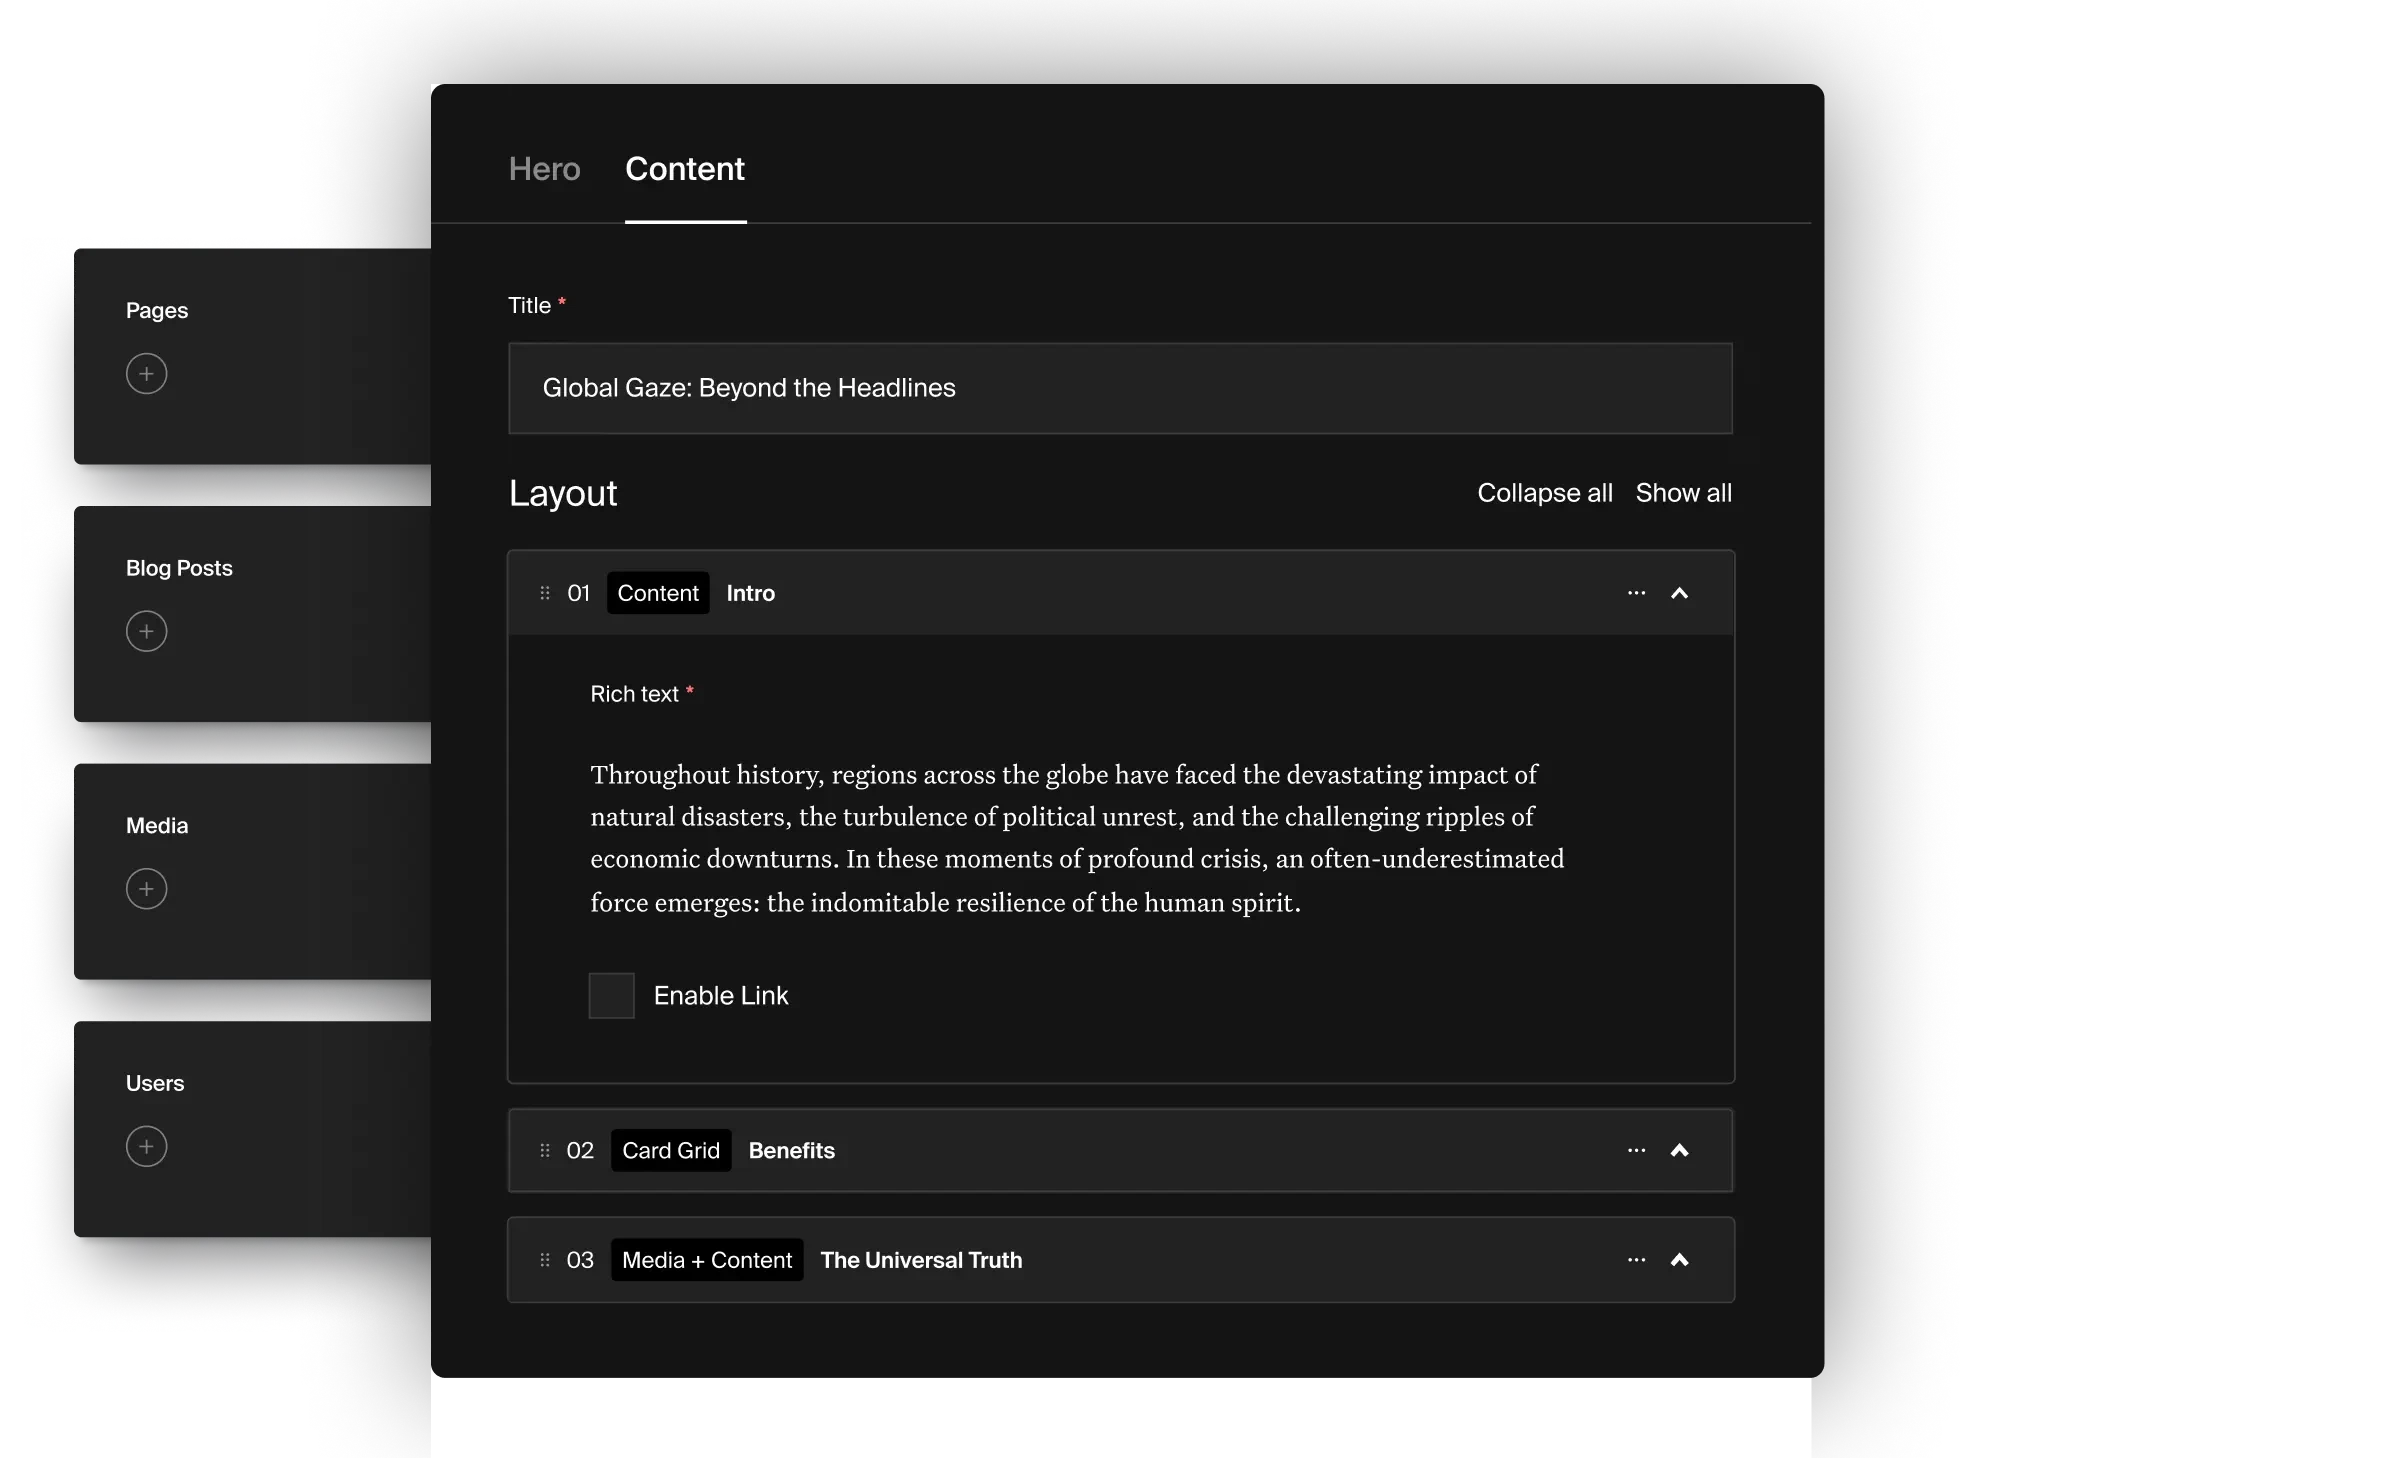Screen dimensions: 2400x1458
Task: Select the Content tab
Action: pos(684,166)
